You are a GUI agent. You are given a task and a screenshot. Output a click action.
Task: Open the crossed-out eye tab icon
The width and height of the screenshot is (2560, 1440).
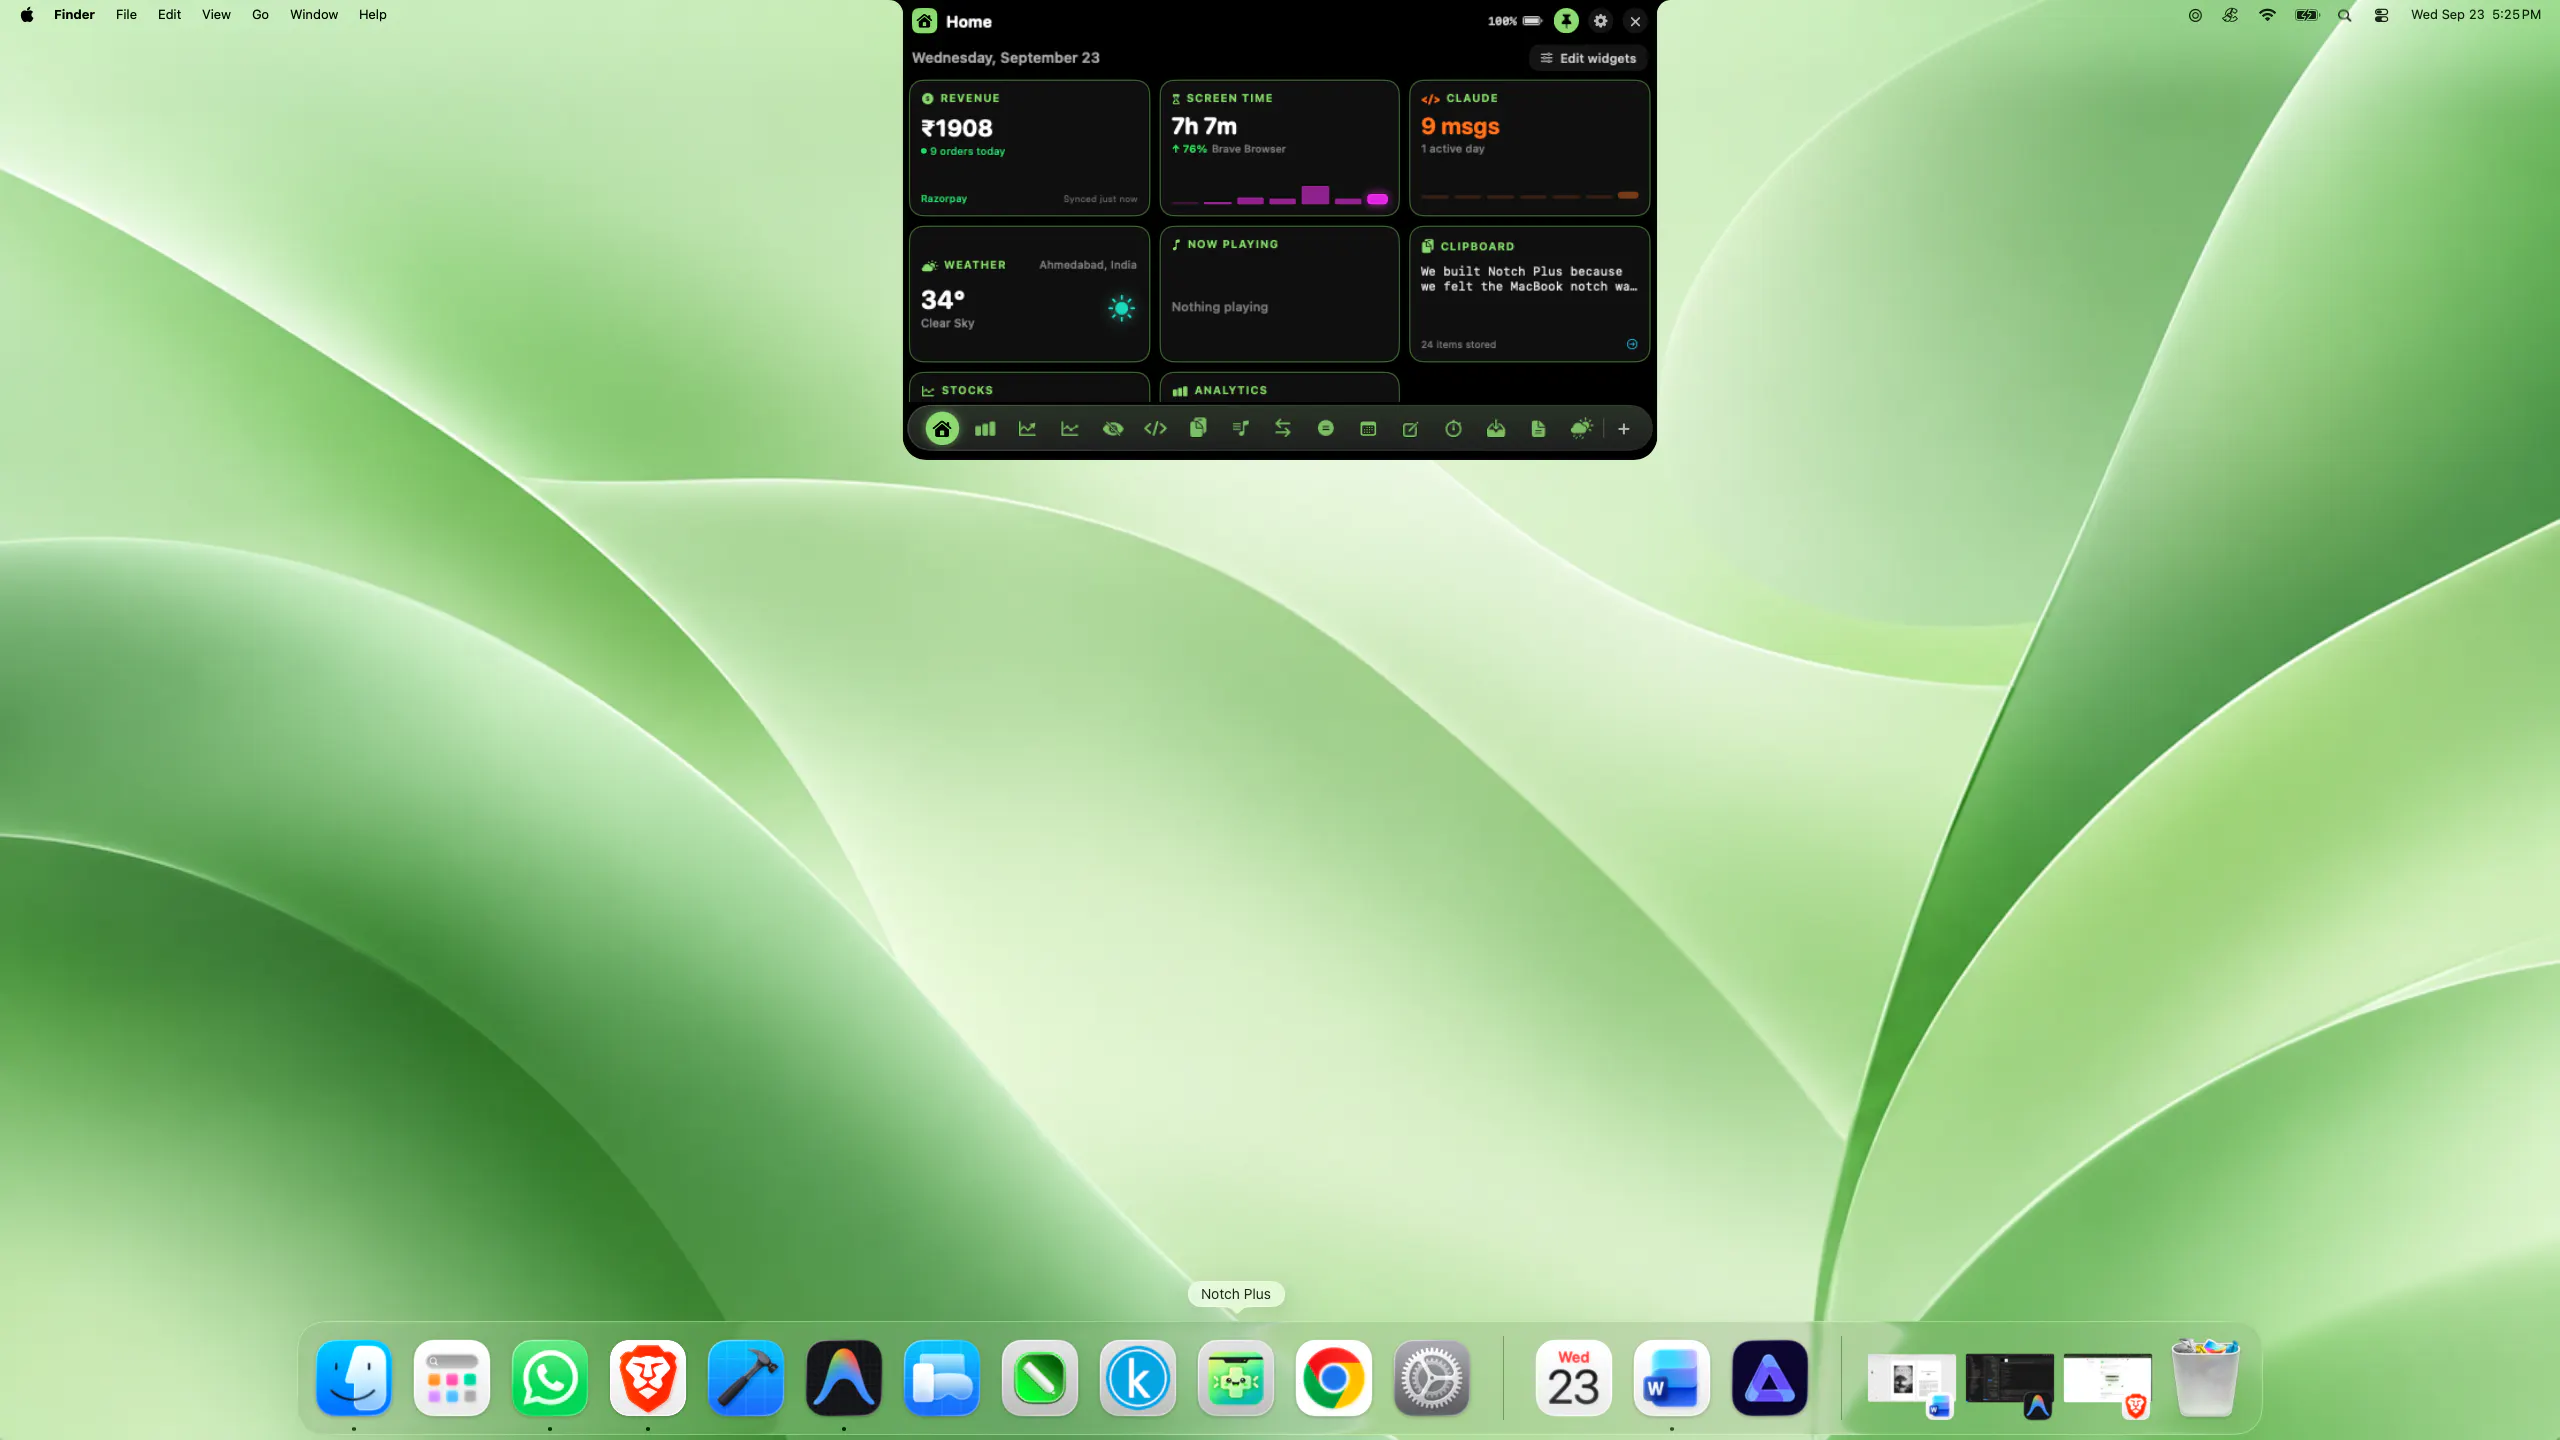1113,429
